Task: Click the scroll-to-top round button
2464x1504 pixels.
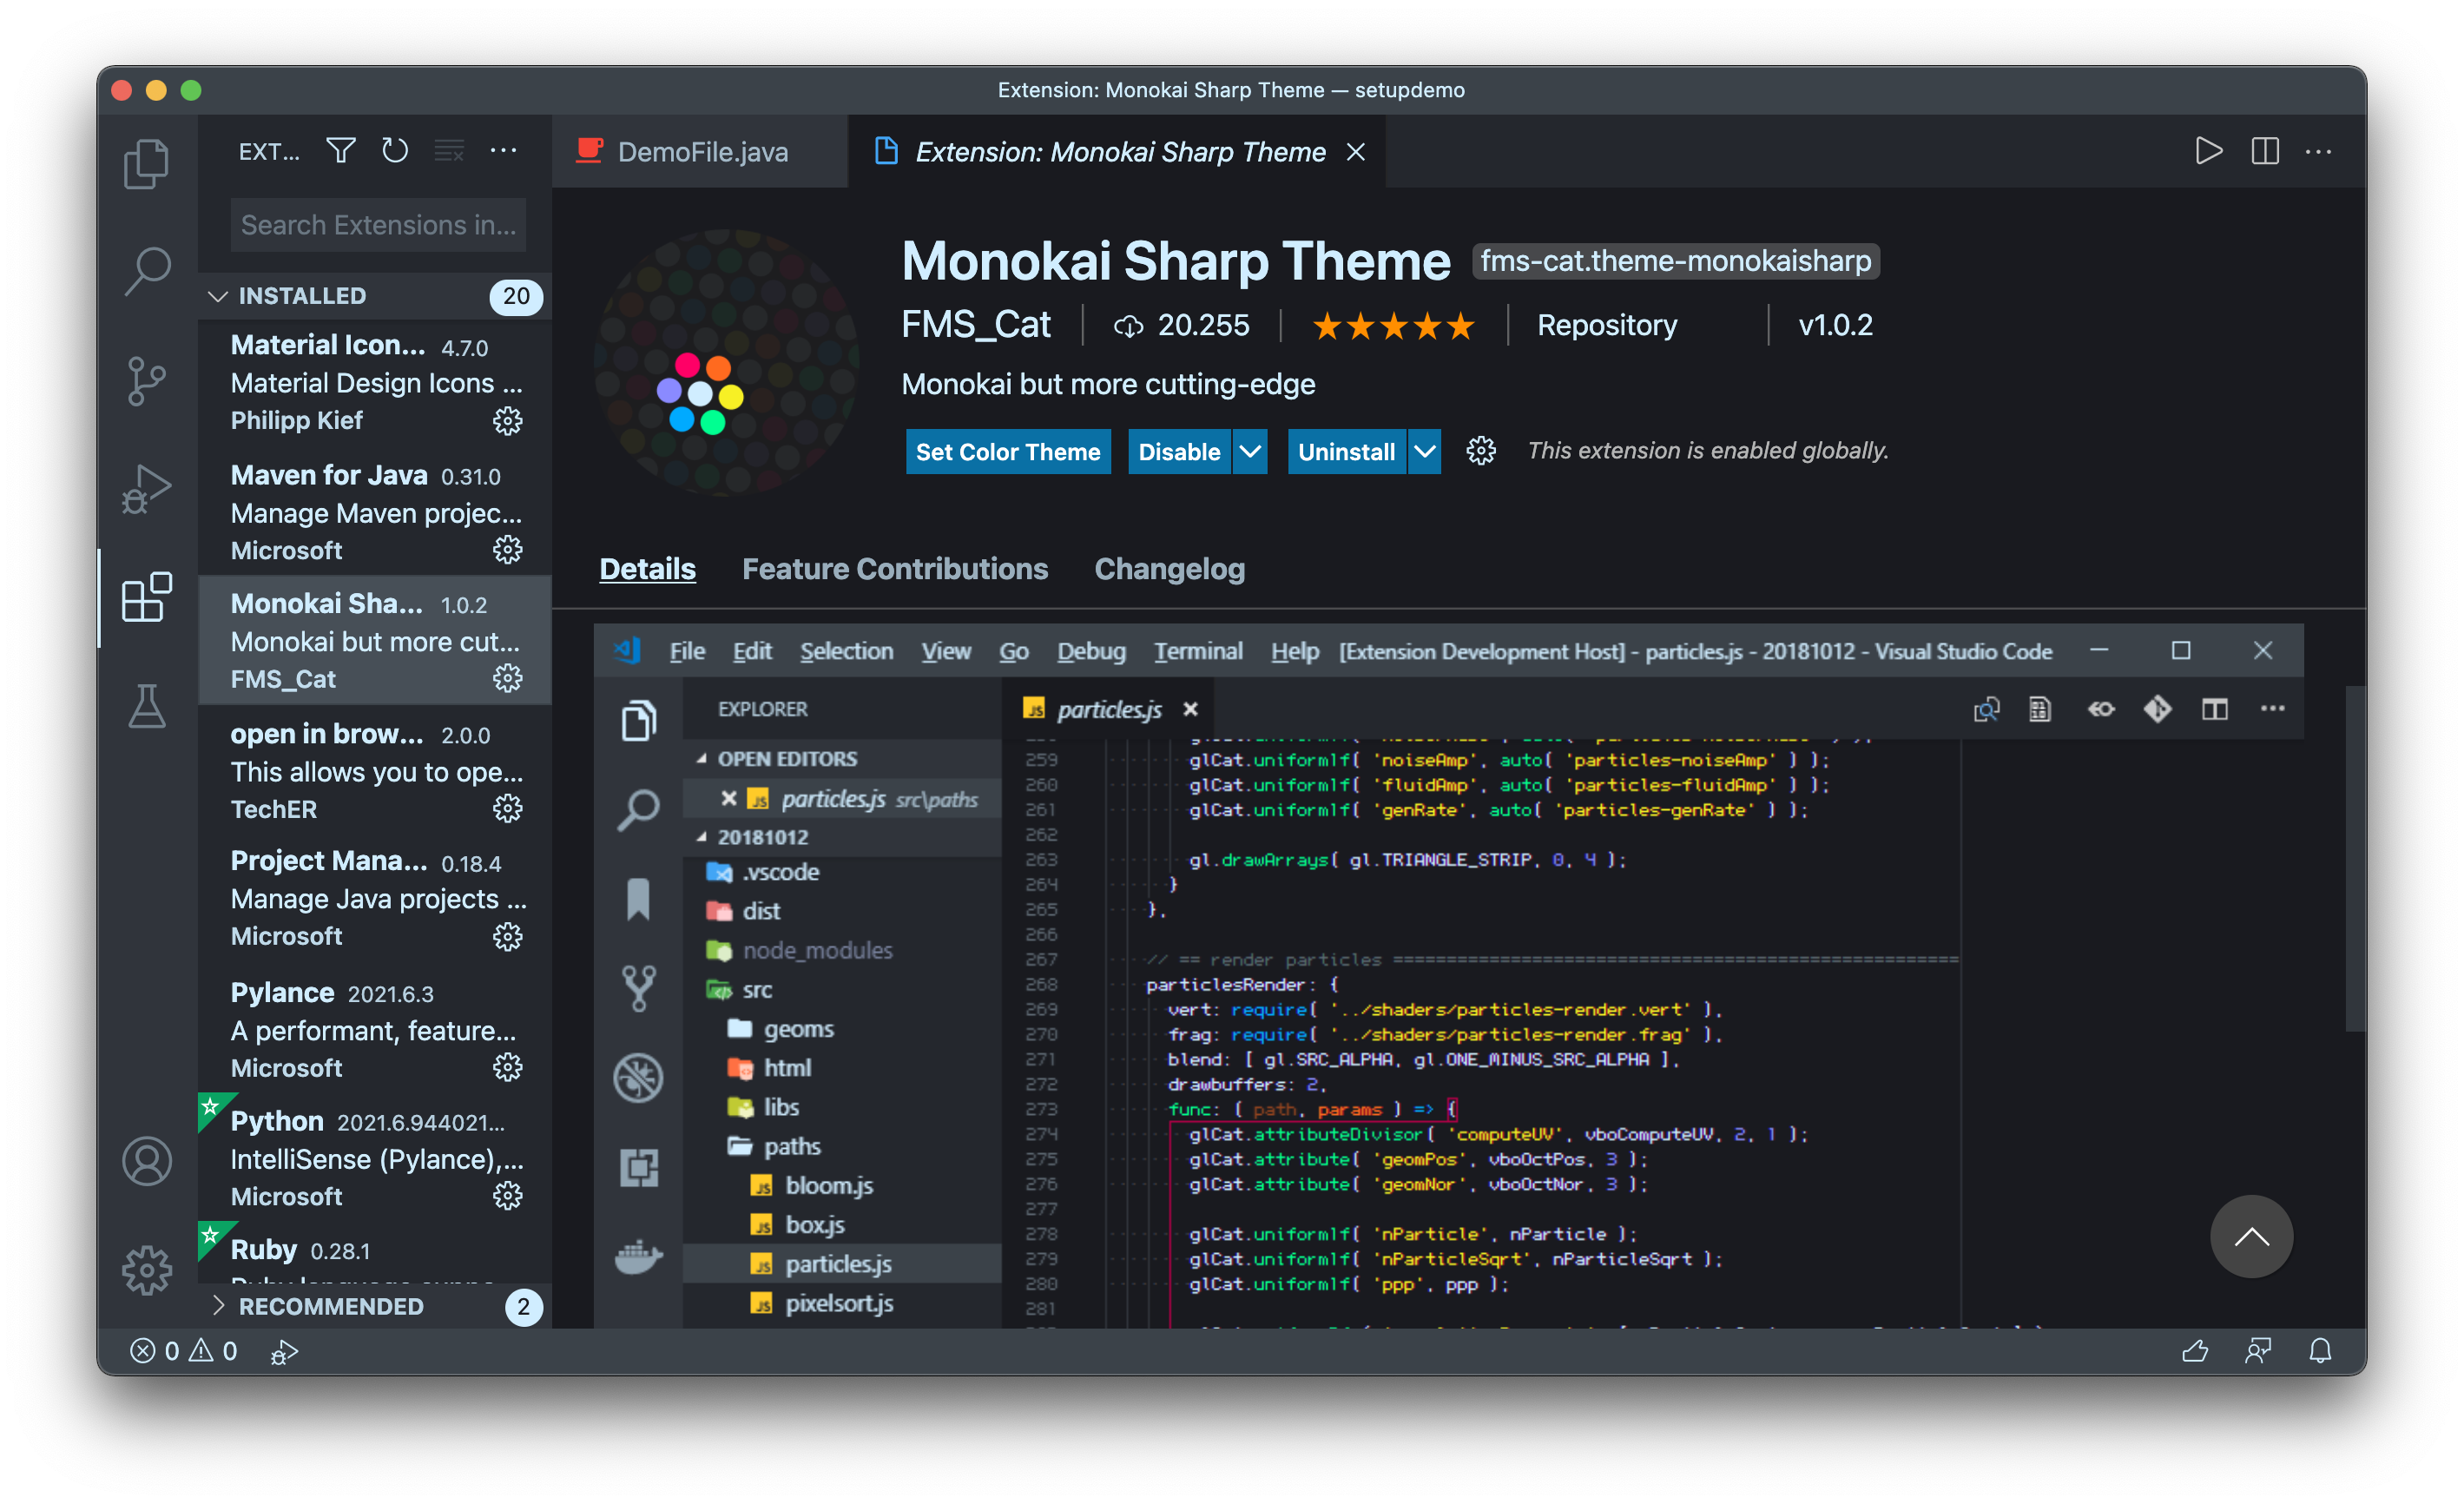Action: [2251, 1236]
